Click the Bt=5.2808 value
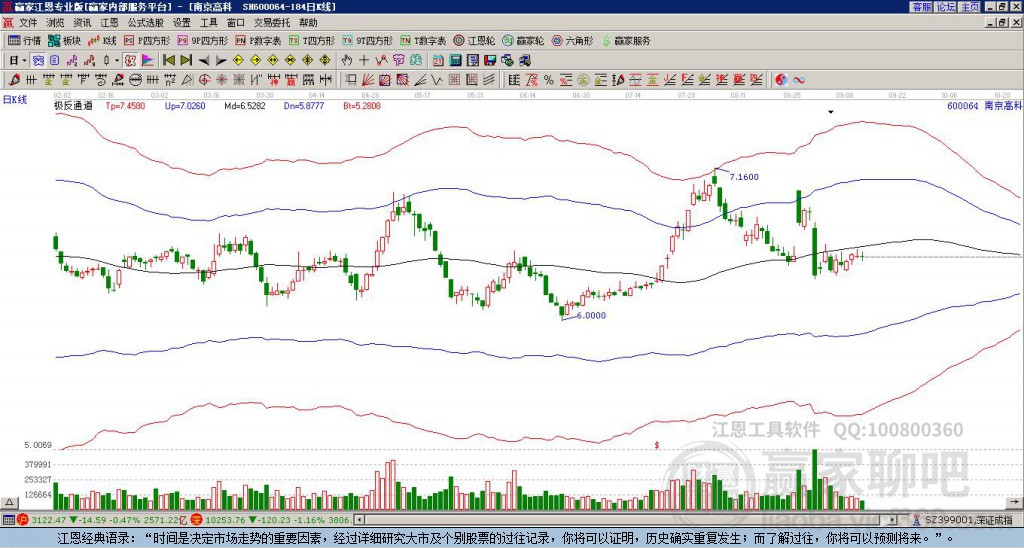 click(362, 105)
